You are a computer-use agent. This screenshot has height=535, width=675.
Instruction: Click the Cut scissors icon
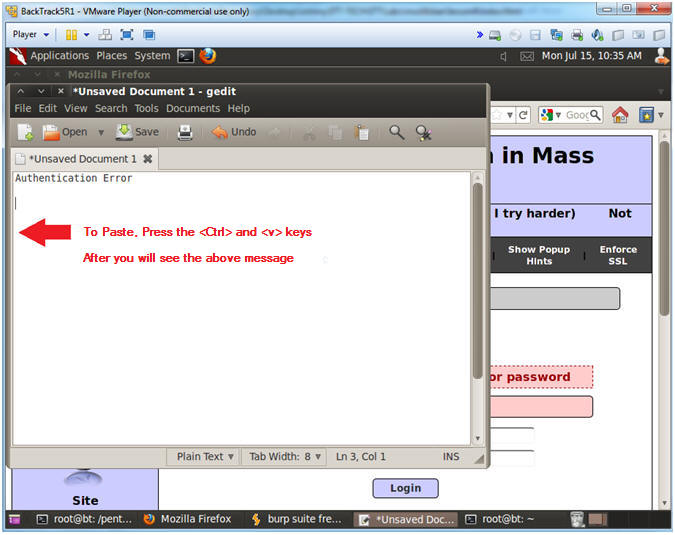pos(309,133)
